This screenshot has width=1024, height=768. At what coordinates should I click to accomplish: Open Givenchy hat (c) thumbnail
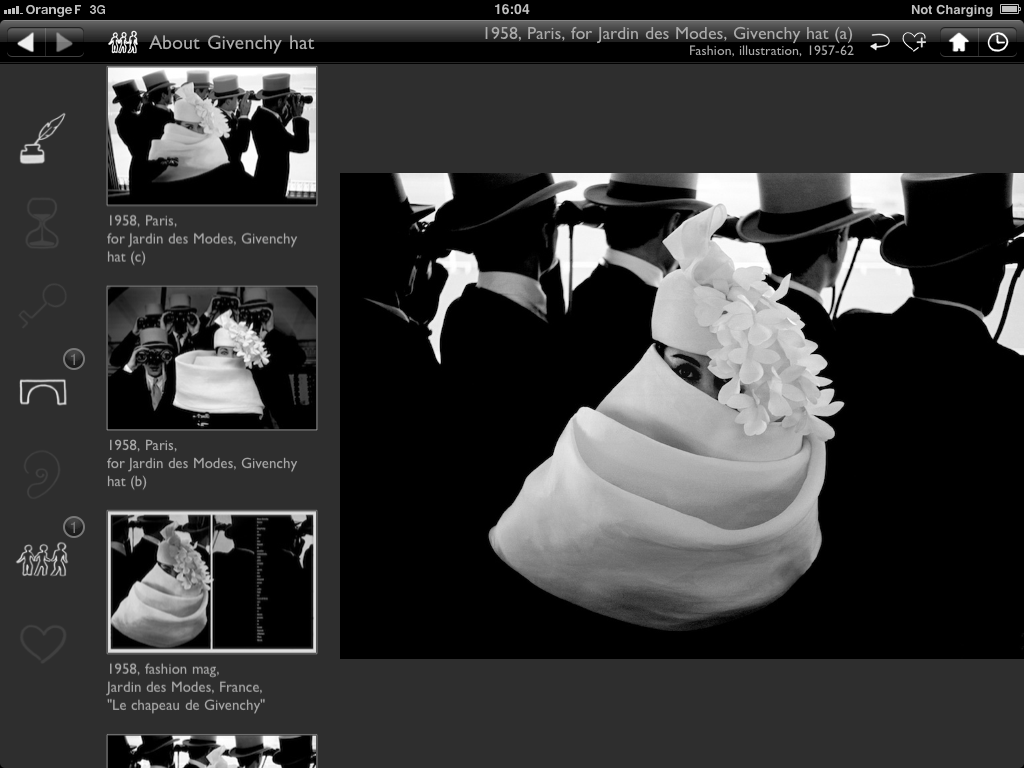(212, 136)
